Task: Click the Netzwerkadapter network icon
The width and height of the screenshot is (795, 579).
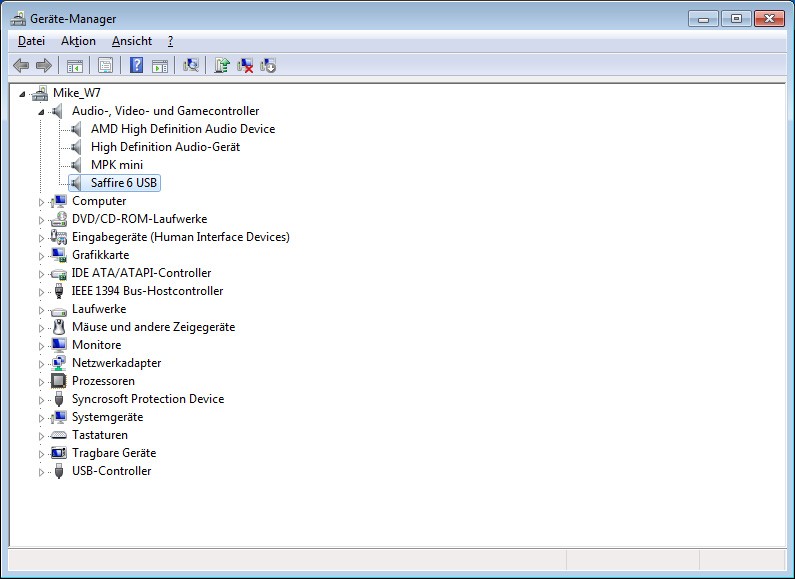Action: click(59, 363)
